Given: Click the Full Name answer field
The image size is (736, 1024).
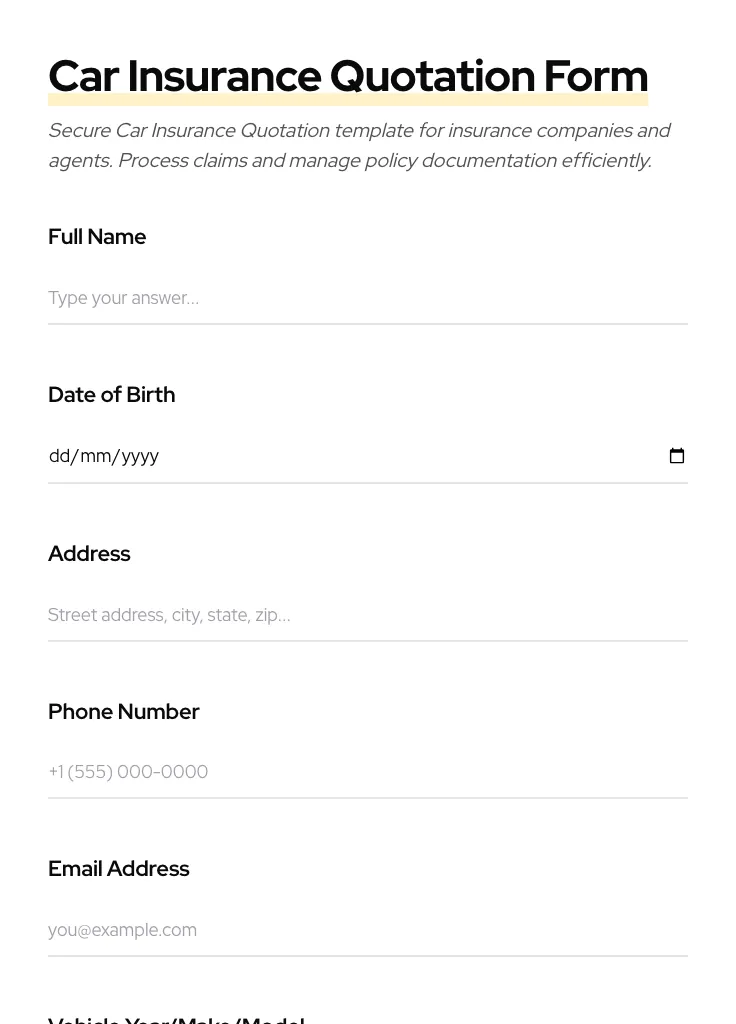Looking at the screenshot, I should tap(367, 298).
